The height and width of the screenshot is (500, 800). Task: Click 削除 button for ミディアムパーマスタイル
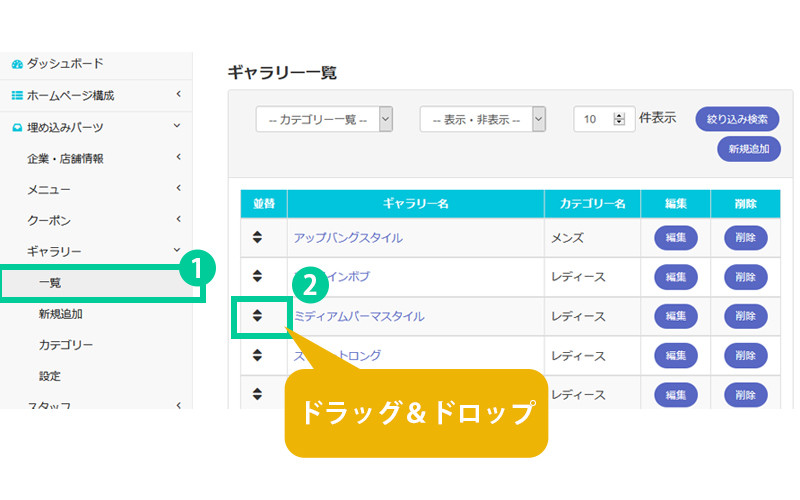pyautogui.click(x=745, y=316)
